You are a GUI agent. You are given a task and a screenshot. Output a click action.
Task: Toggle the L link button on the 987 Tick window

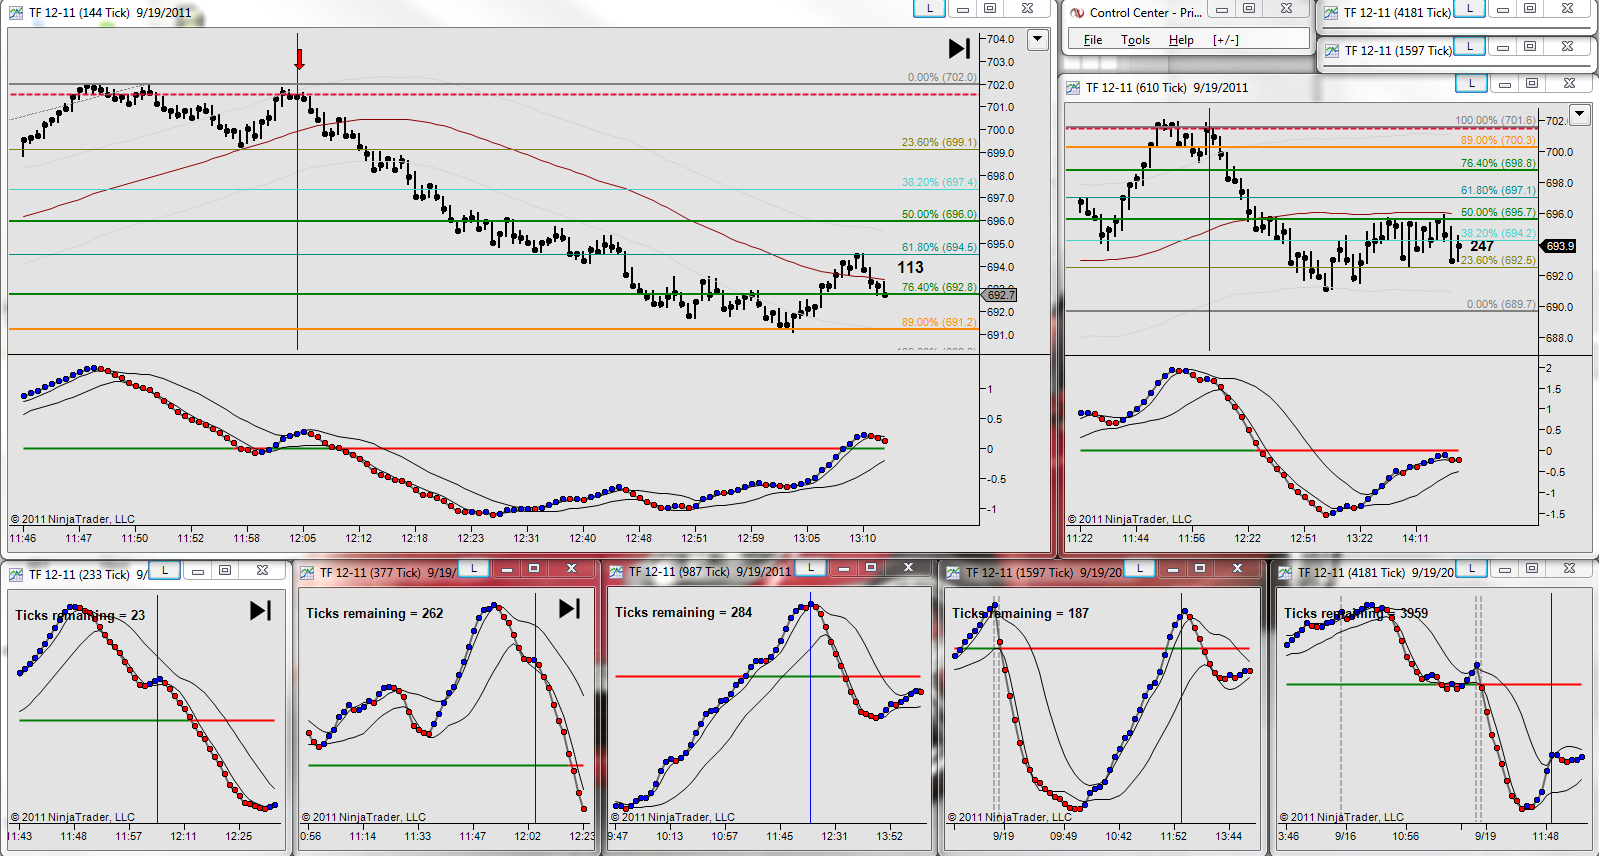811,568
